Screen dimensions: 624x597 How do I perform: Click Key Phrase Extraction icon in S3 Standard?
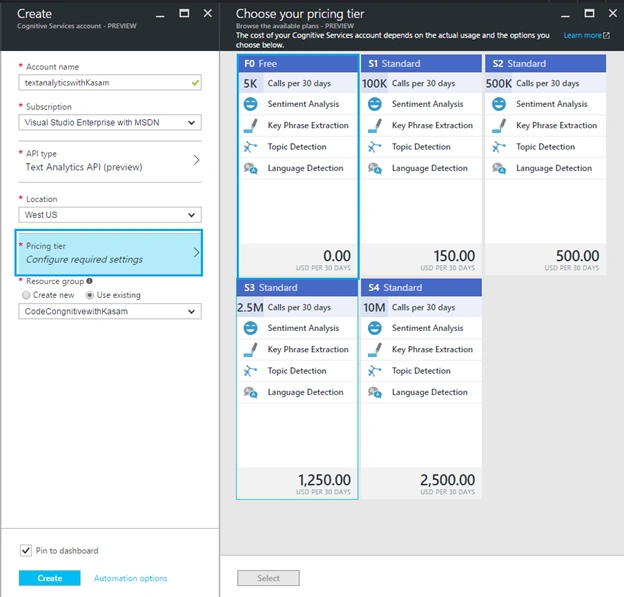(x=250, y=349)
